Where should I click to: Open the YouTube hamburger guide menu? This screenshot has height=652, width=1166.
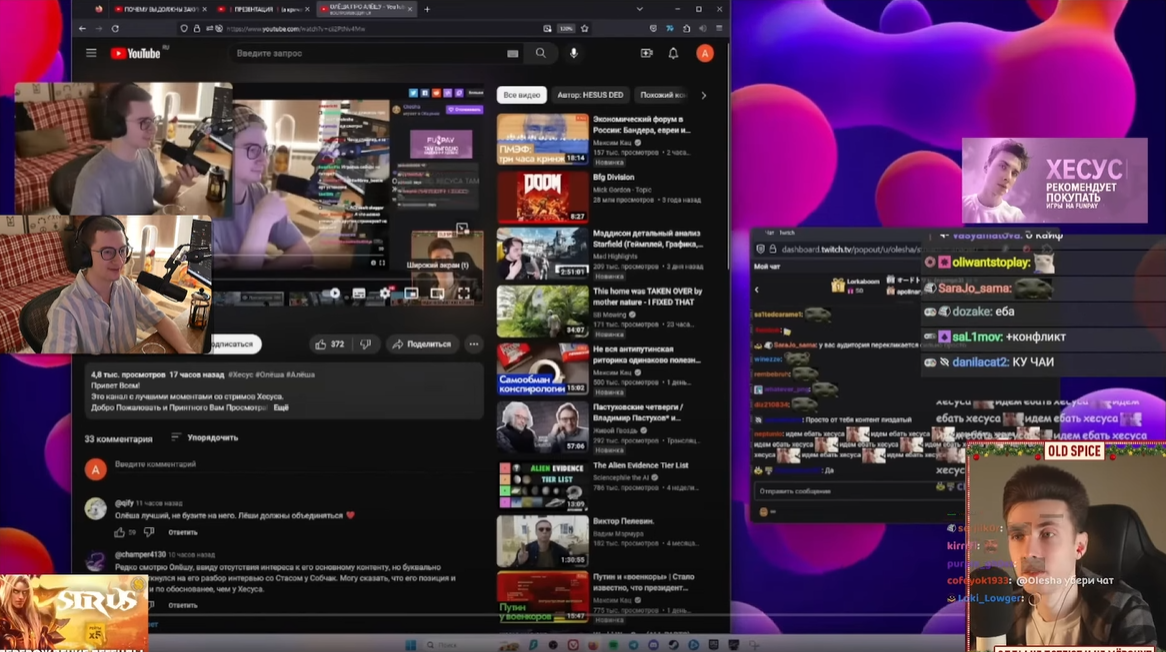point(91,53)
